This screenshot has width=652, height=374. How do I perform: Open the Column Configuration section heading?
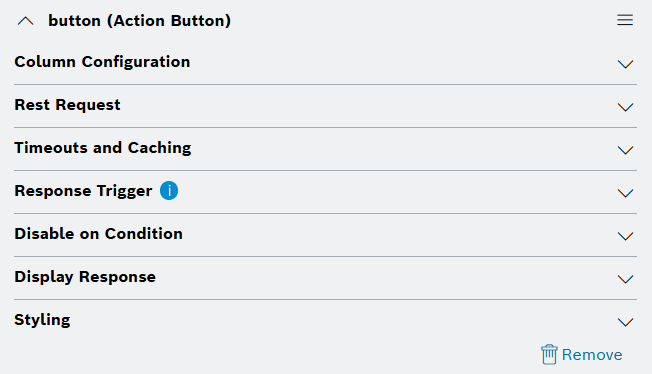[102, 62]
